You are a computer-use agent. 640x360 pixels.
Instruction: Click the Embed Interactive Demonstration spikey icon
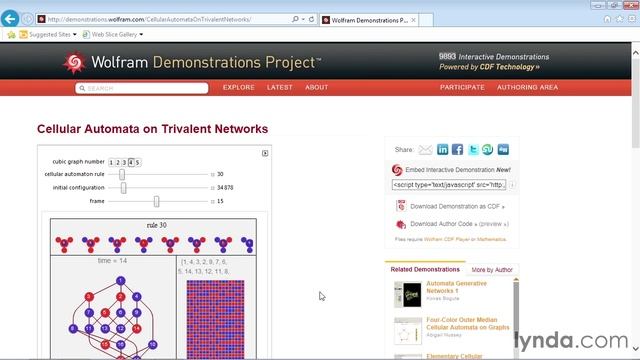[x=397, y=170]
